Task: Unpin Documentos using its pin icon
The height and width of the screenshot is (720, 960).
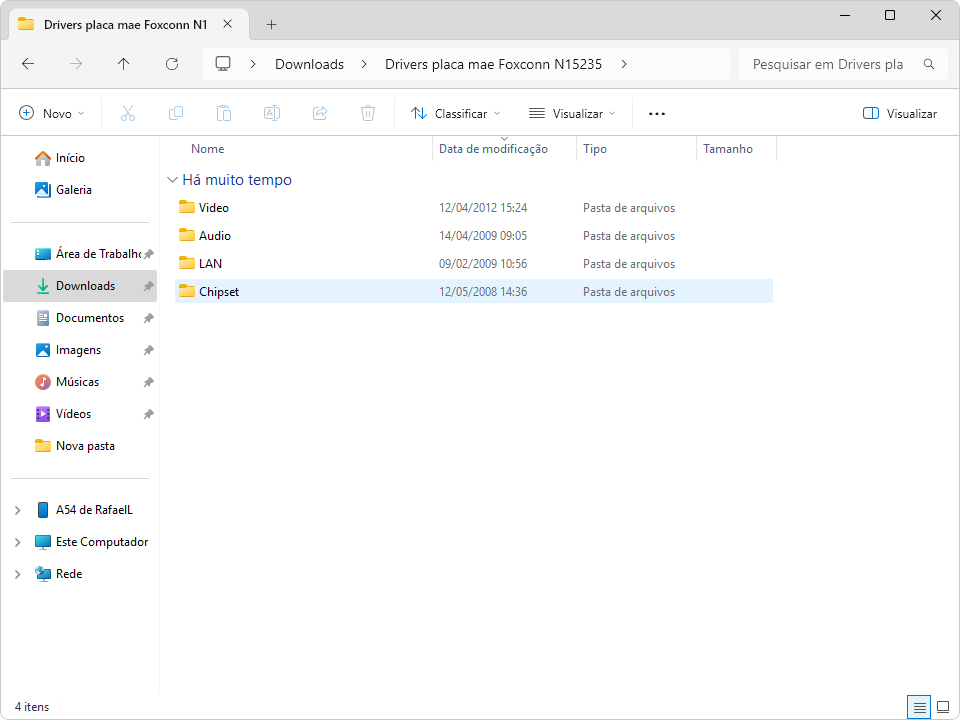Action: coord(149,318)
